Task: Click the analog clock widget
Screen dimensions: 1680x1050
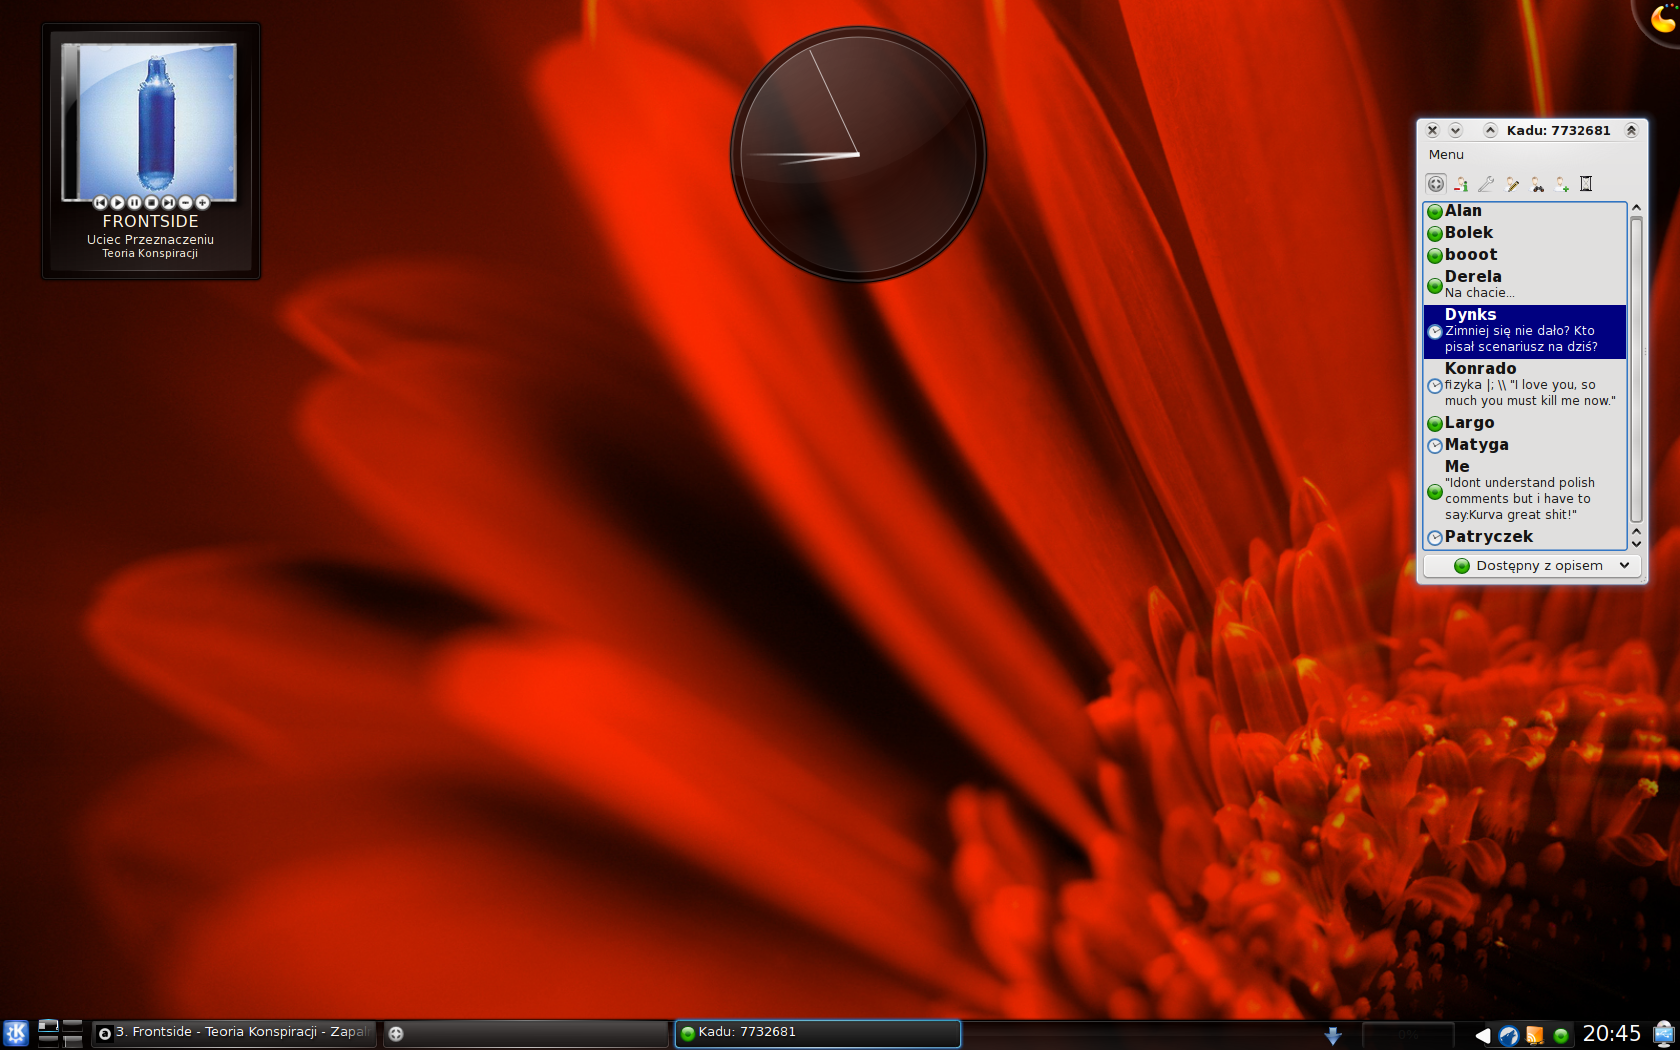Action: (x=858, y=154)
